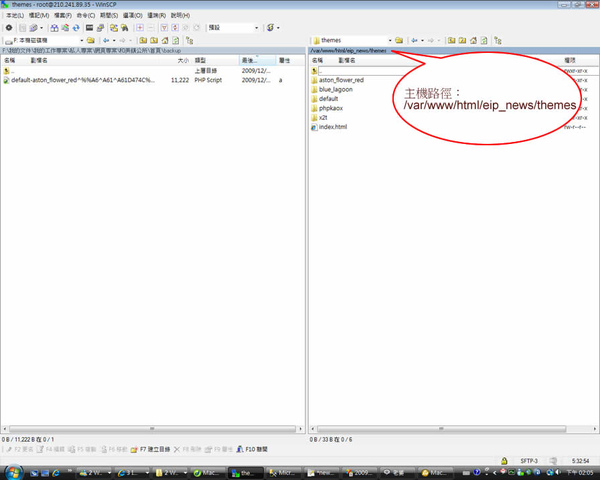Open the 說明(H) help menu

tap(180, 15)
